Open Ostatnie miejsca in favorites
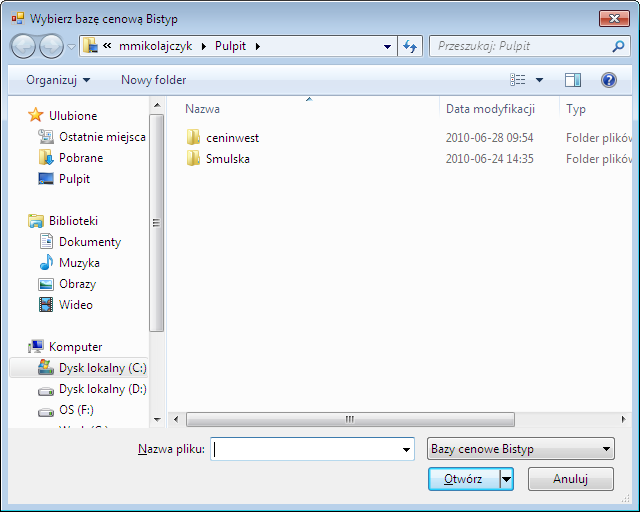Viewport: 640px width, 512px height. (x=102, y=137)
